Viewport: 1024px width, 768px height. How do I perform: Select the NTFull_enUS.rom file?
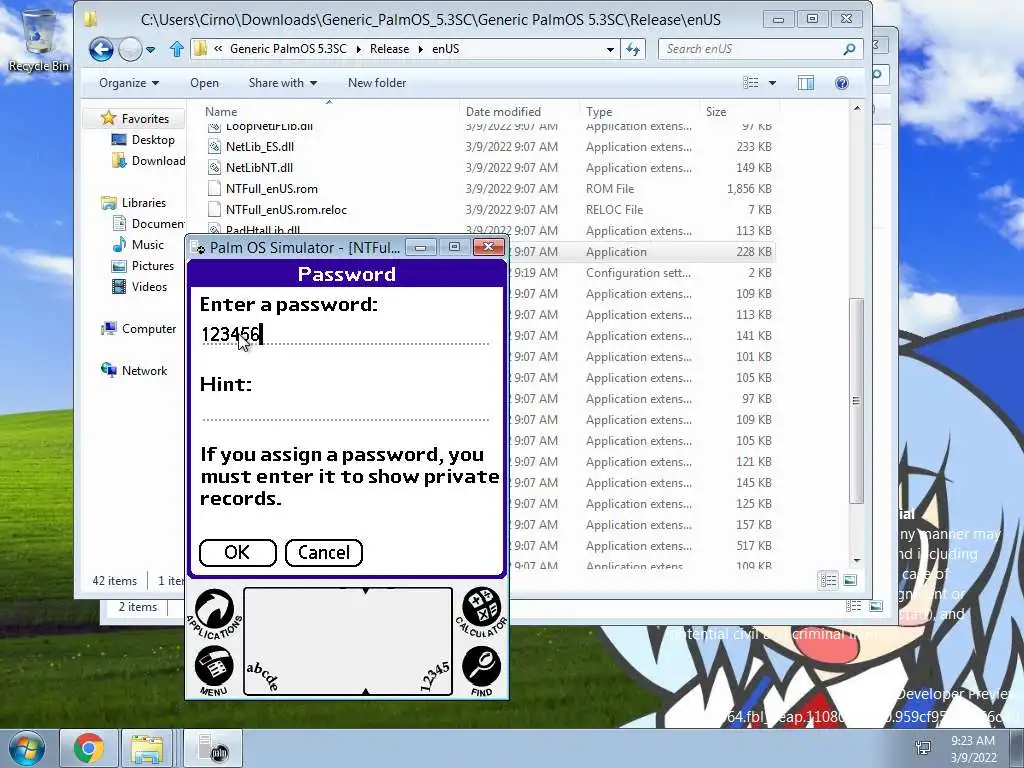coord(488,189)
